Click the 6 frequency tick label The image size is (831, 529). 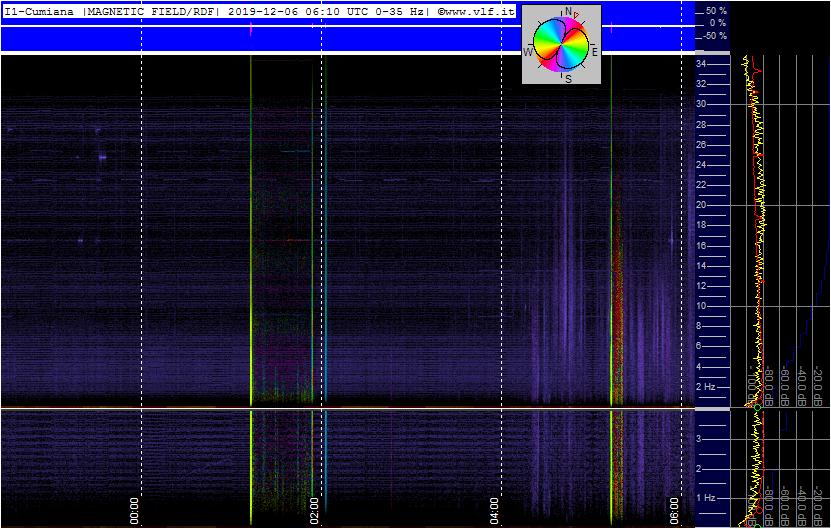pos(699,346)
